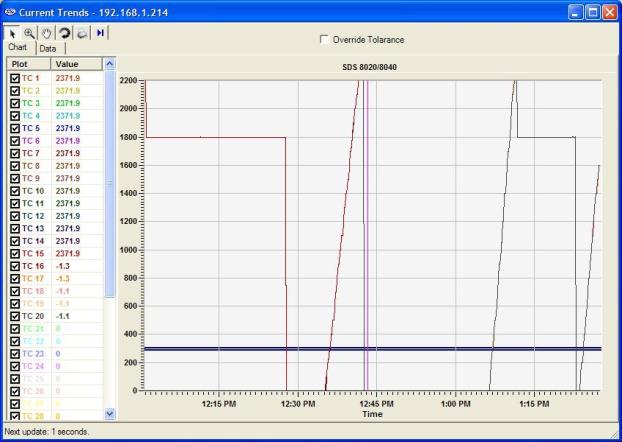Screen dimensions: 622x442
Task: Activate the zoom magnifier tool
Action: coord(29,33)
